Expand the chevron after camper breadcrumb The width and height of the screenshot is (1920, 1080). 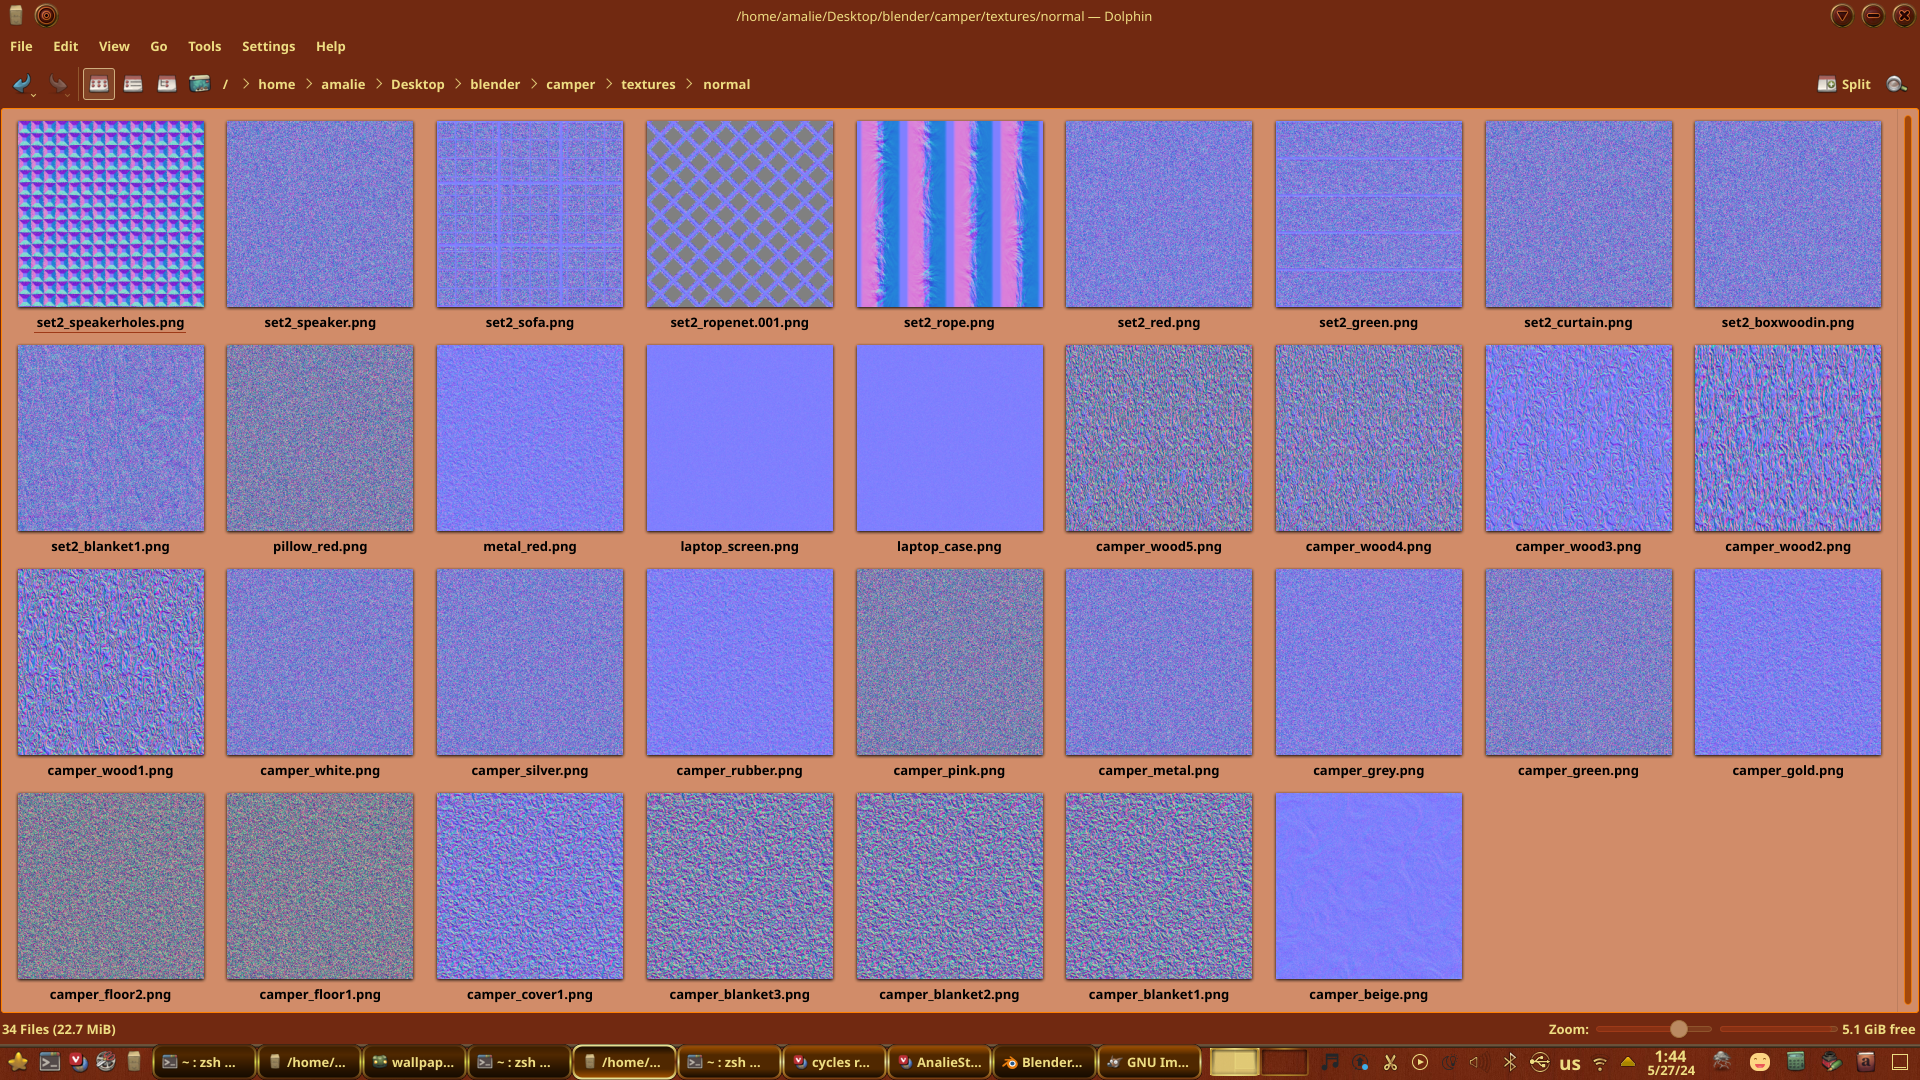[608, 85]
